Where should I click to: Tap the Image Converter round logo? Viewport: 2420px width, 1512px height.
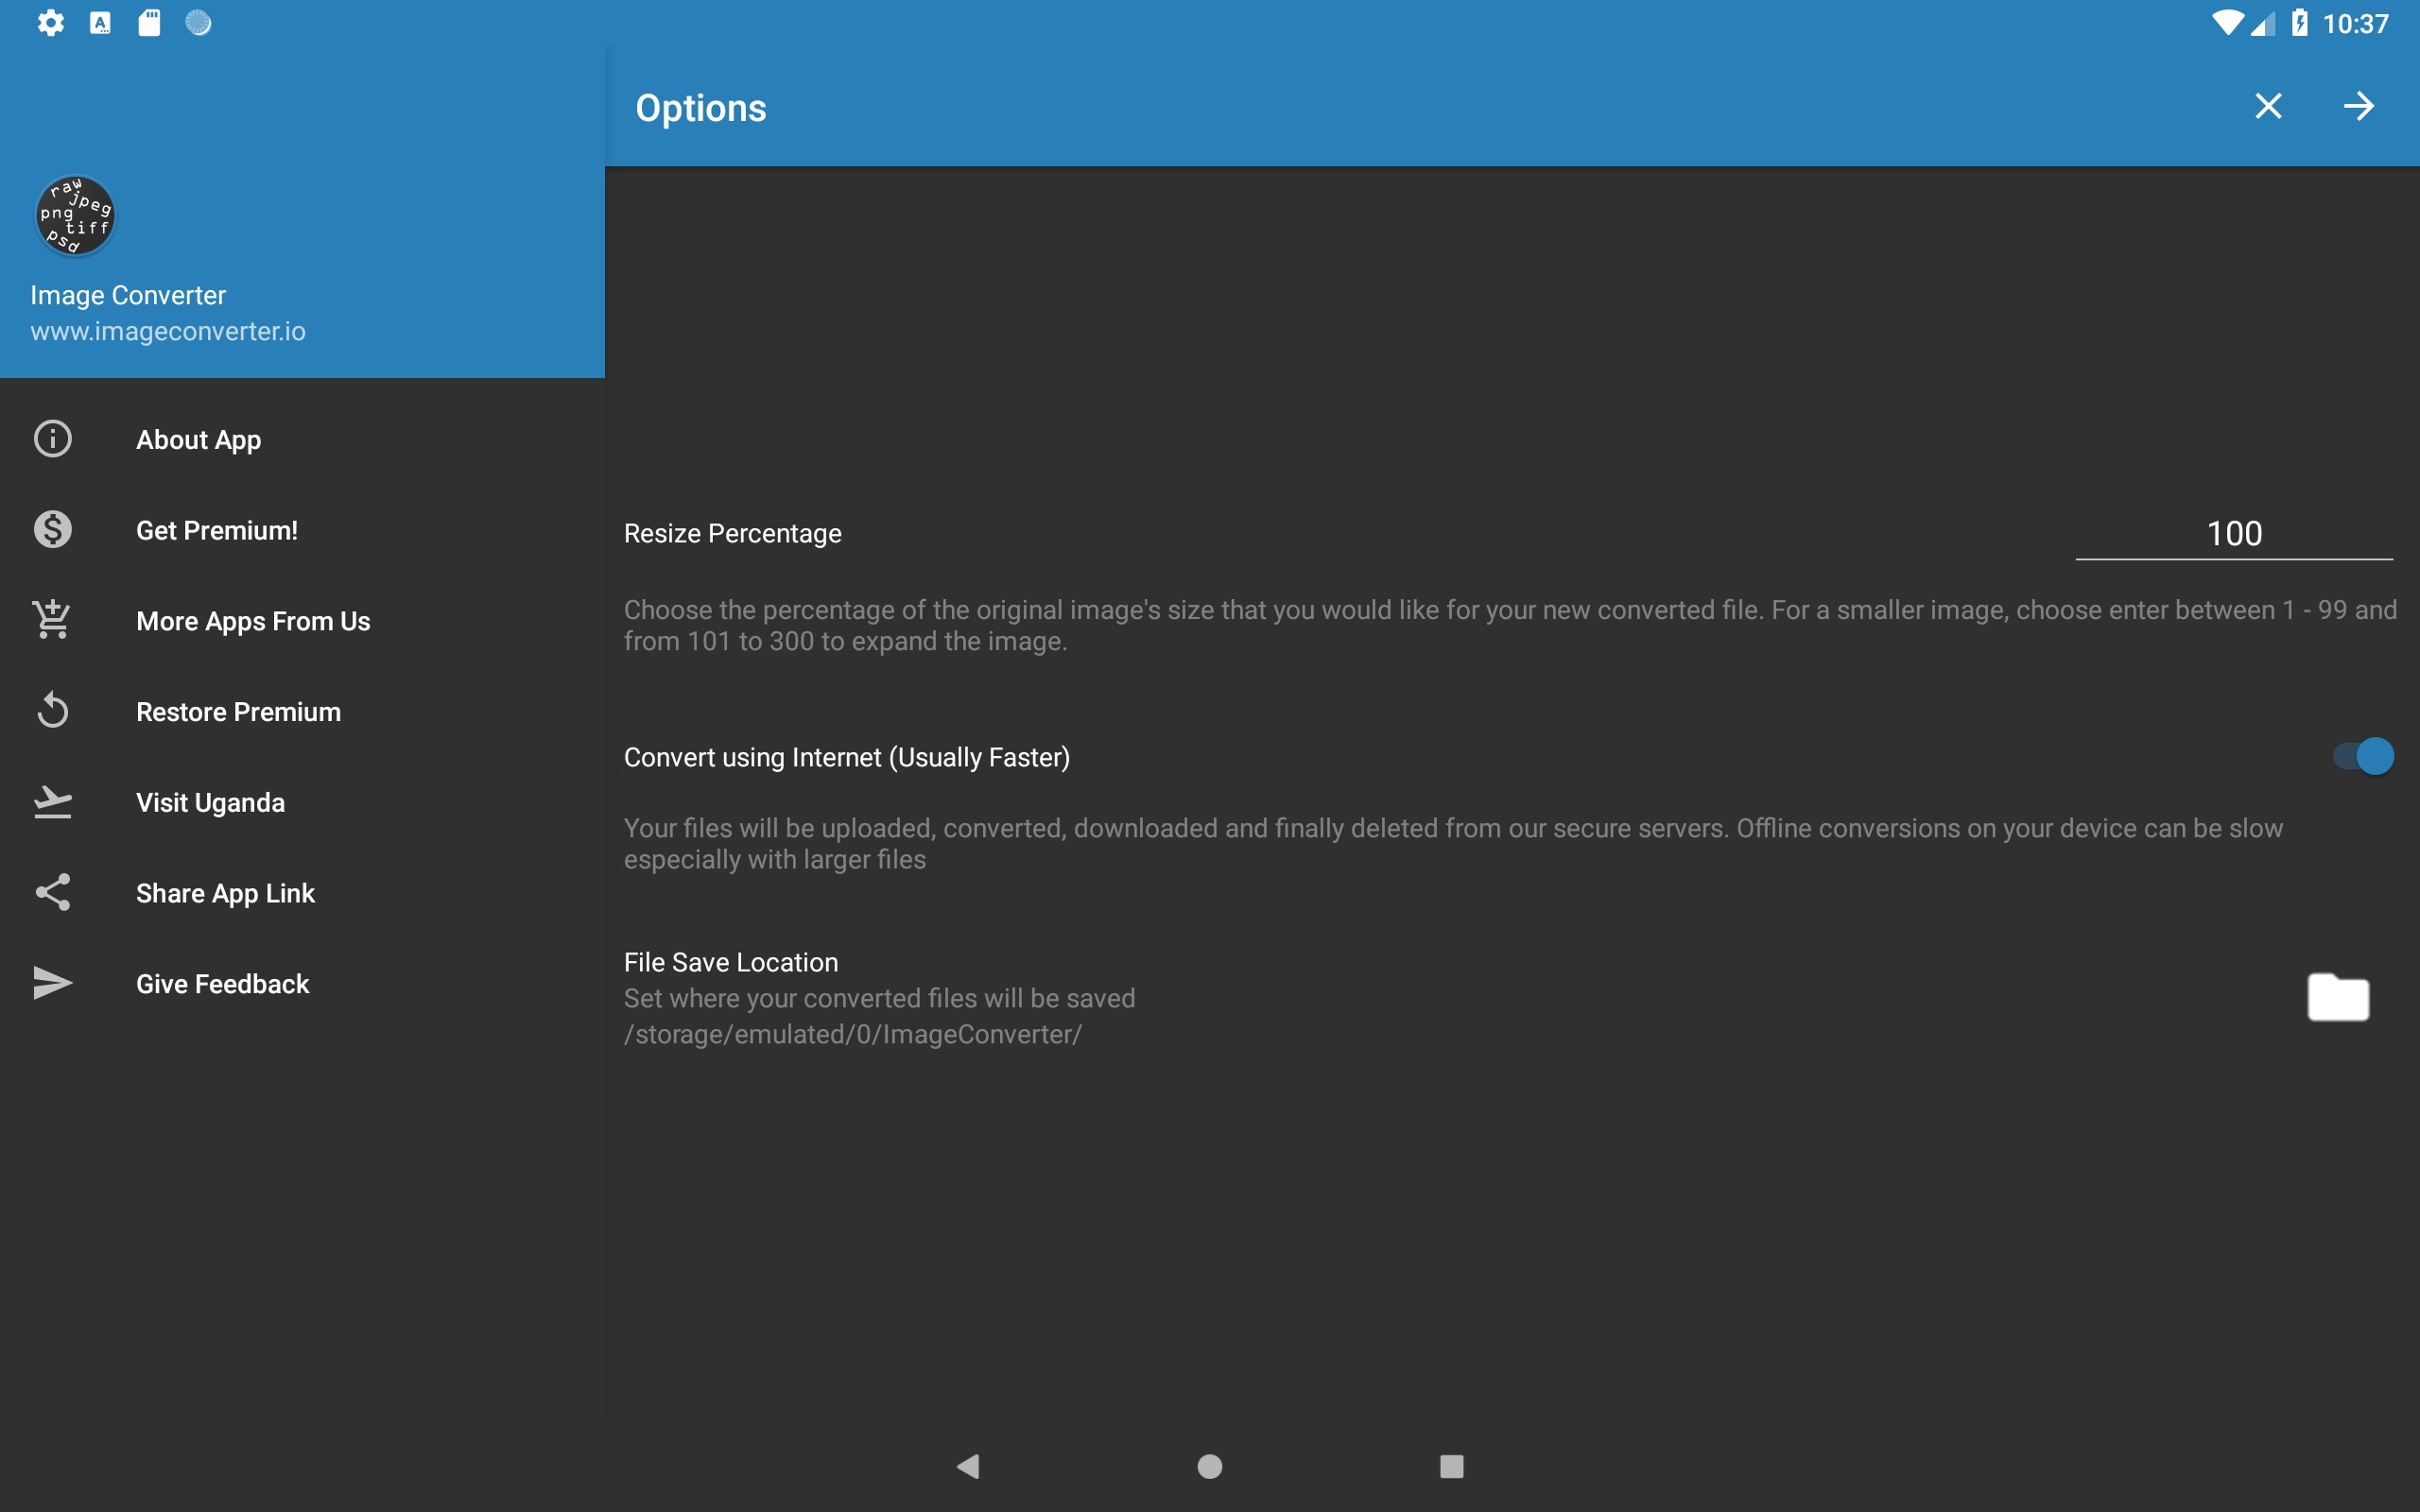(x=75, y=216)
